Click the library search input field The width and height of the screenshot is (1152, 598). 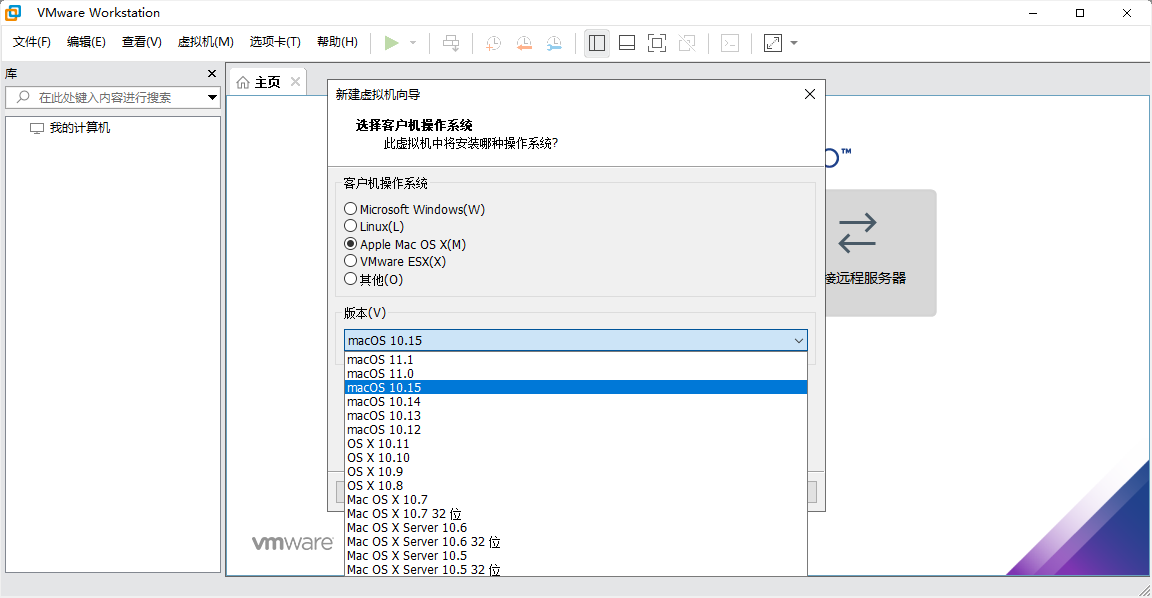tap(112, 97)
